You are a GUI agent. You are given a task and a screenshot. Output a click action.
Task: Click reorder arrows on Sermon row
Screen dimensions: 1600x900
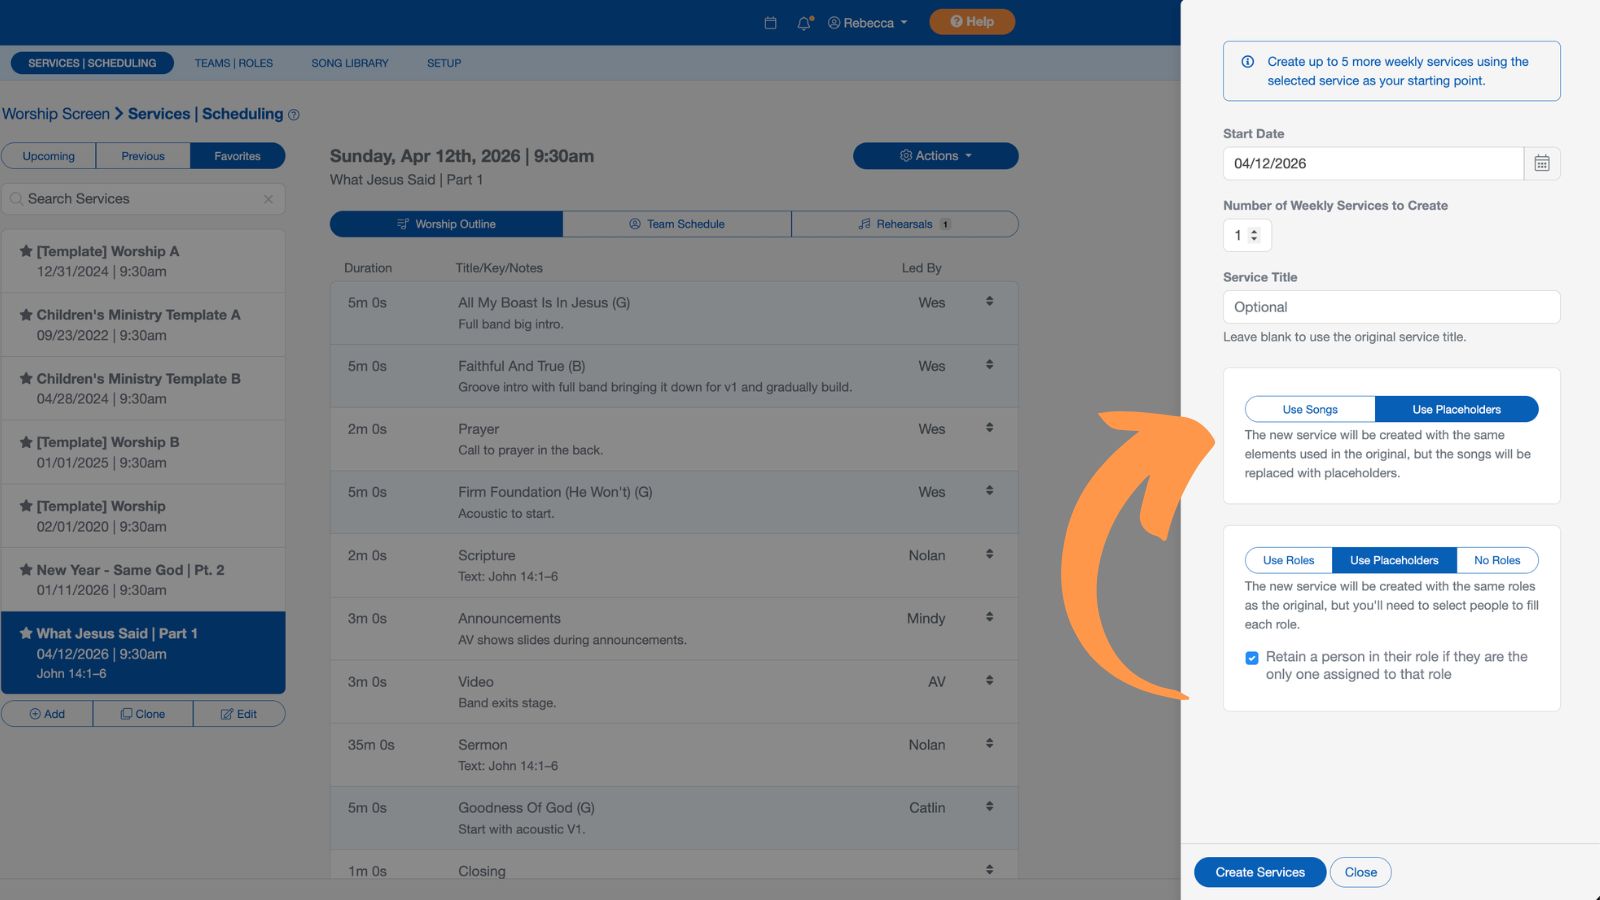pyautogui.click(x=989, y=743)
